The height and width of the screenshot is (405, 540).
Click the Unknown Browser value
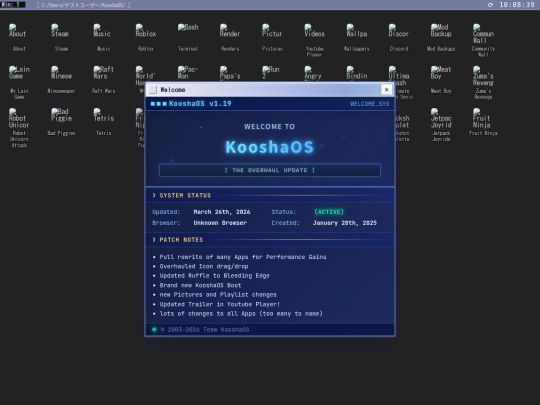(220, 223)
